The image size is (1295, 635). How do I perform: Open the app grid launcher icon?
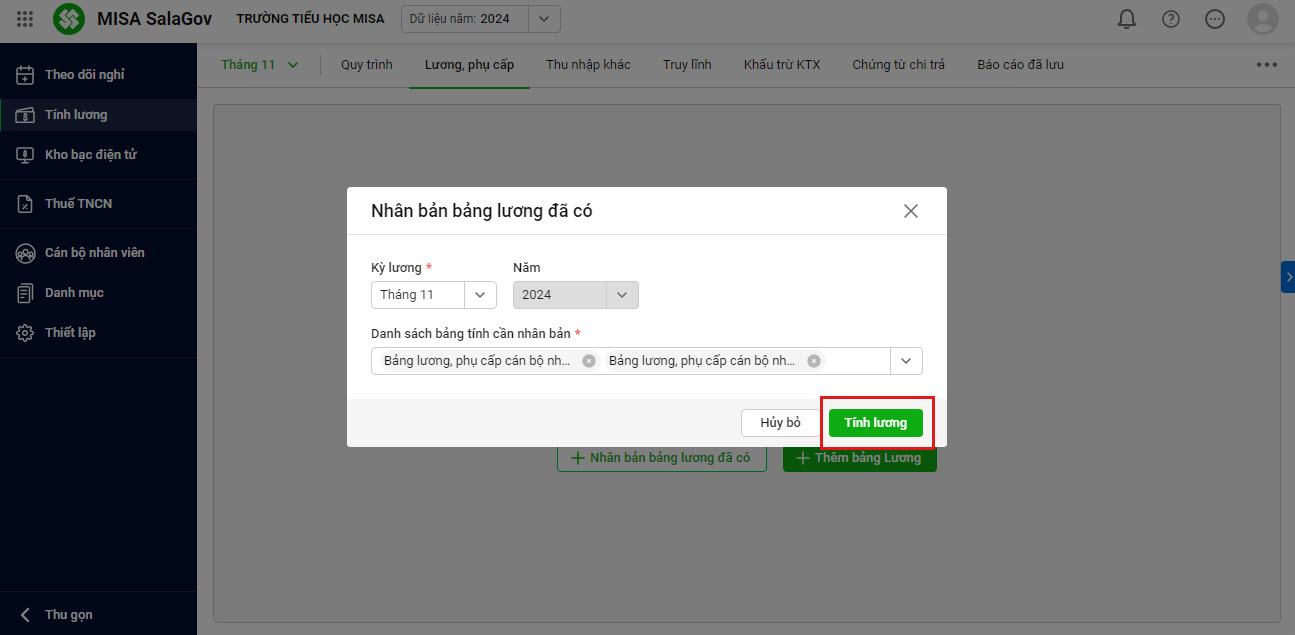click(x=25, y=19)
